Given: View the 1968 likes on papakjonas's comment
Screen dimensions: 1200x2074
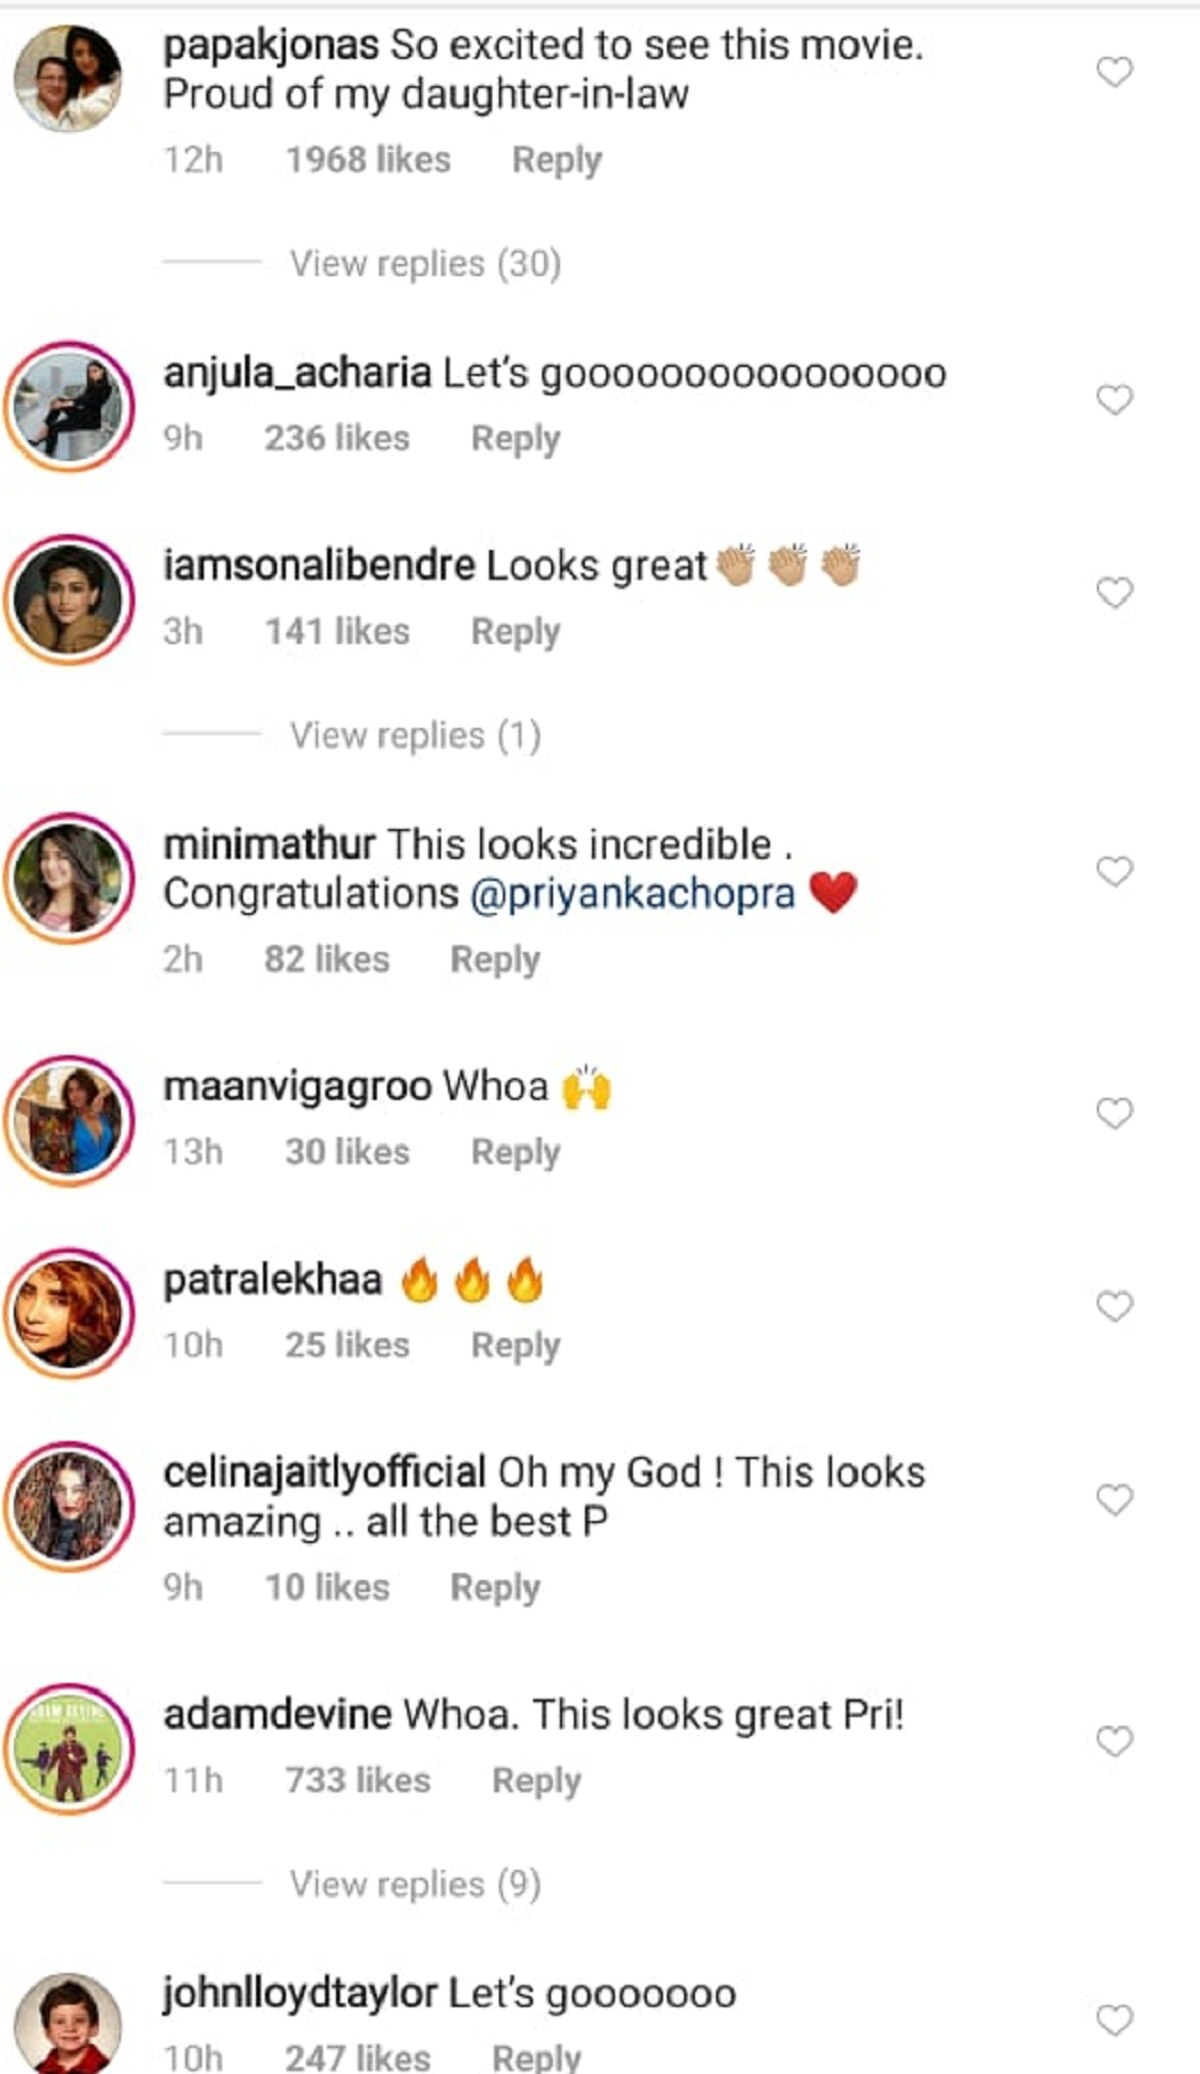Looking at the screenshot, I should tap(368, 160).
